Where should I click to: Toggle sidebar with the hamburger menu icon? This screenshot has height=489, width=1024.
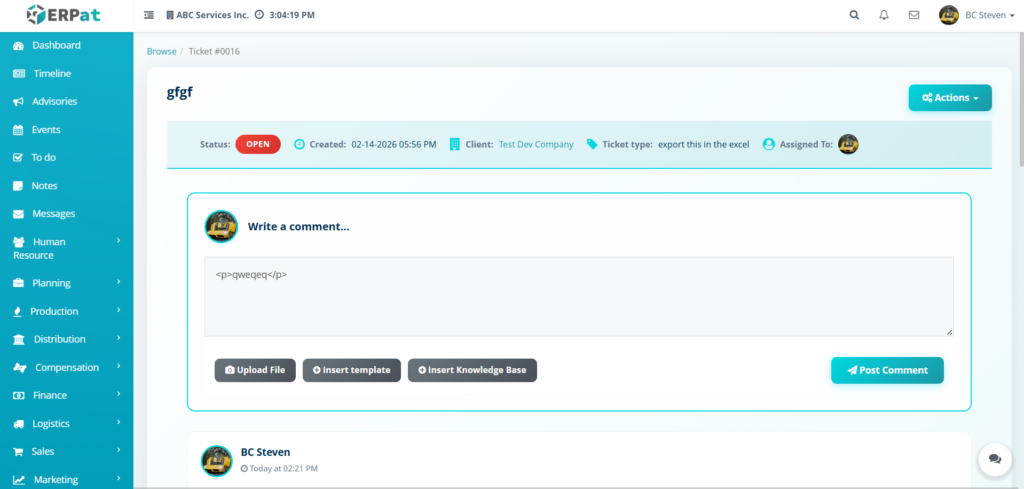(149, 15)
